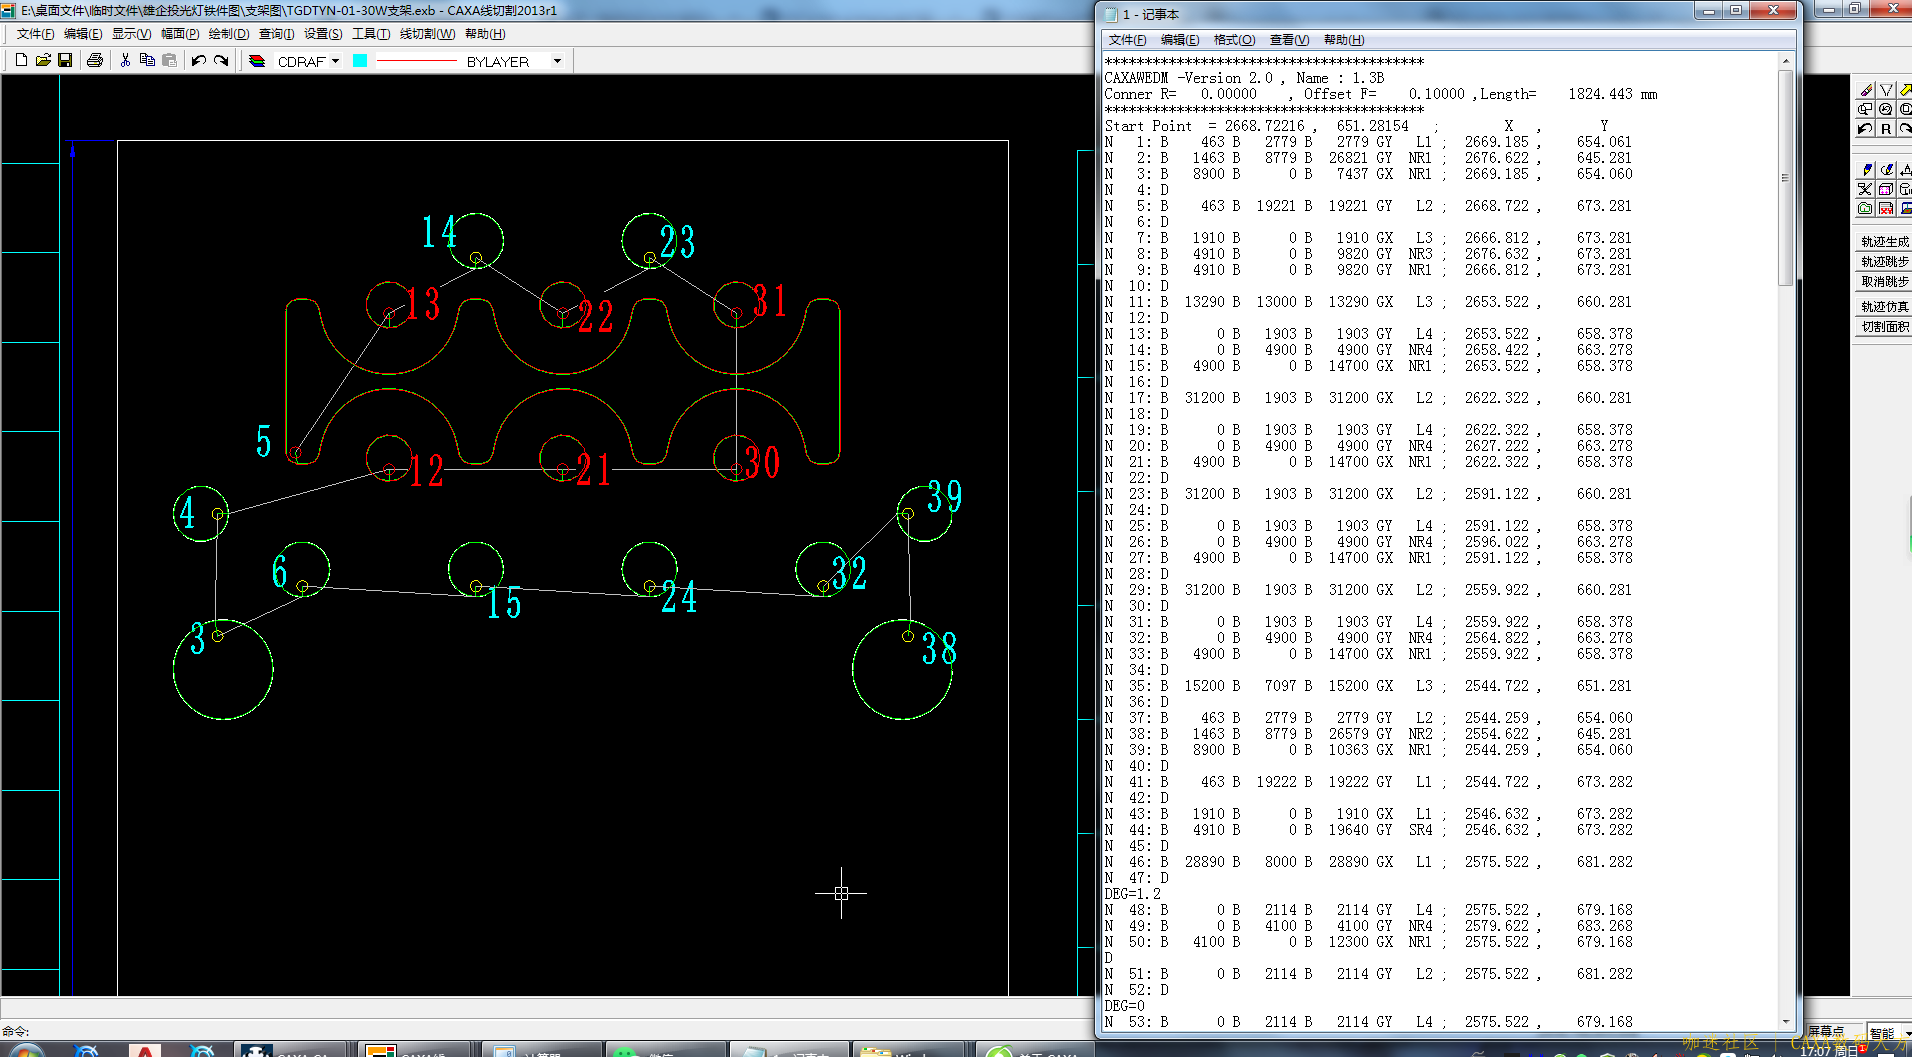Click the Notepad scroll down arrow
This screenshot has height=1057, width=1912.
coord(1786,1022)
